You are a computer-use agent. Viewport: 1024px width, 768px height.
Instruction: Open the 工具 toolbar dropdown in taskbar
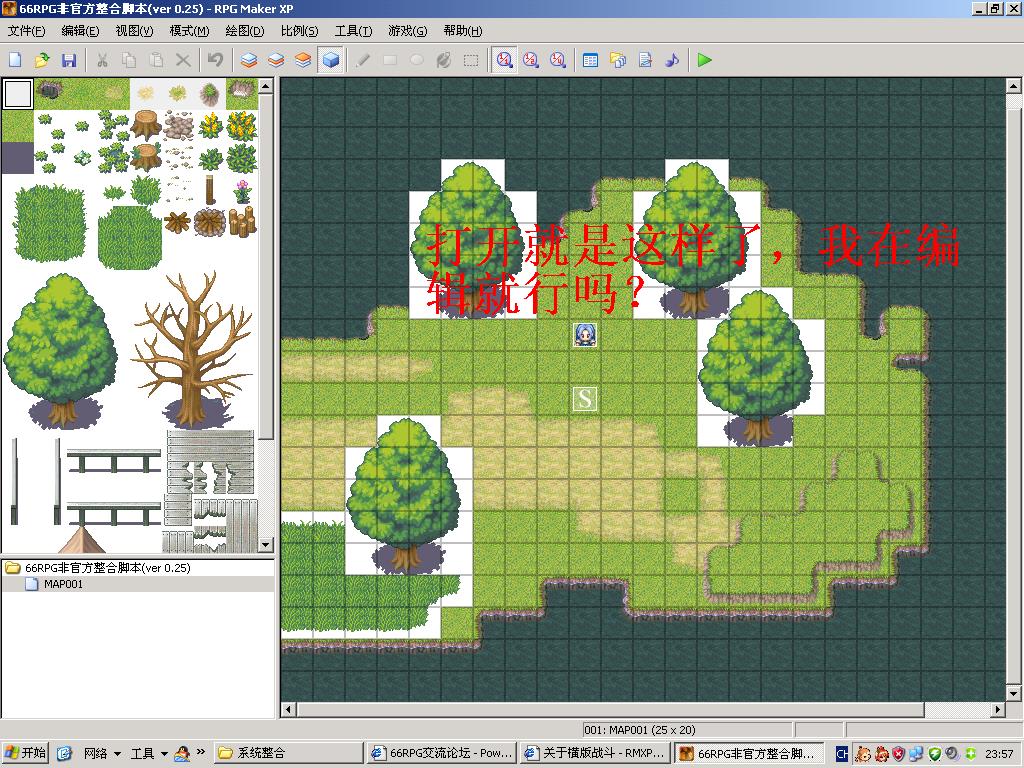point(150,754)
